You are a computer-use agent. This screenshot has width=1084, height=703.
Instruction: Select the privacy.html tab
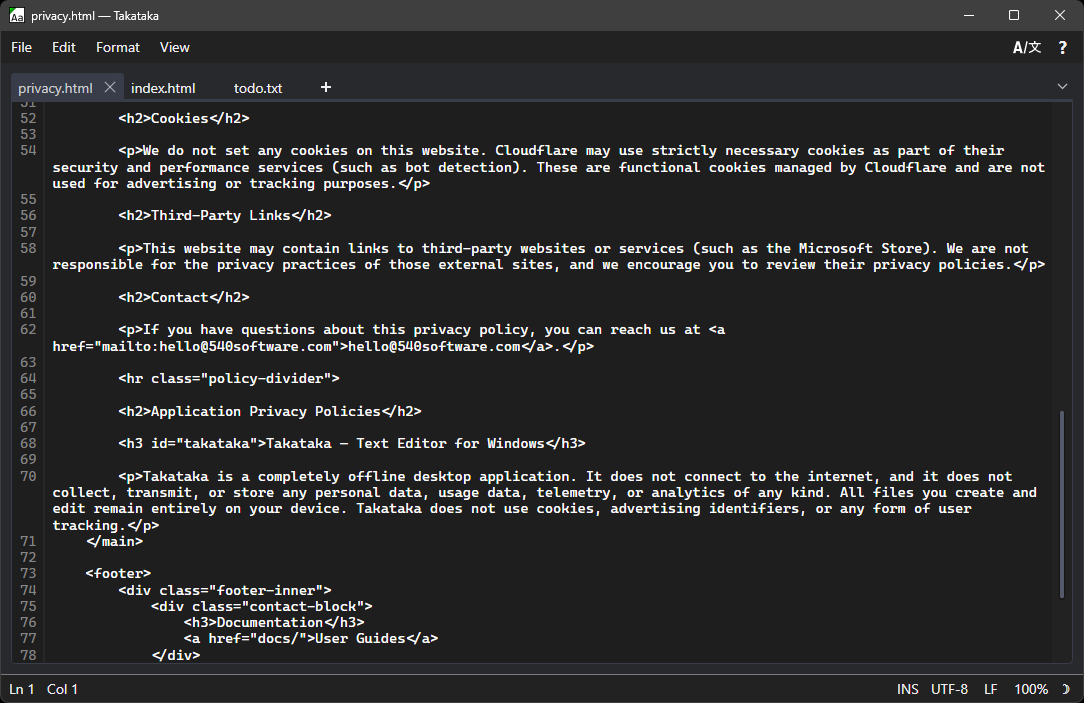[55, 88]
